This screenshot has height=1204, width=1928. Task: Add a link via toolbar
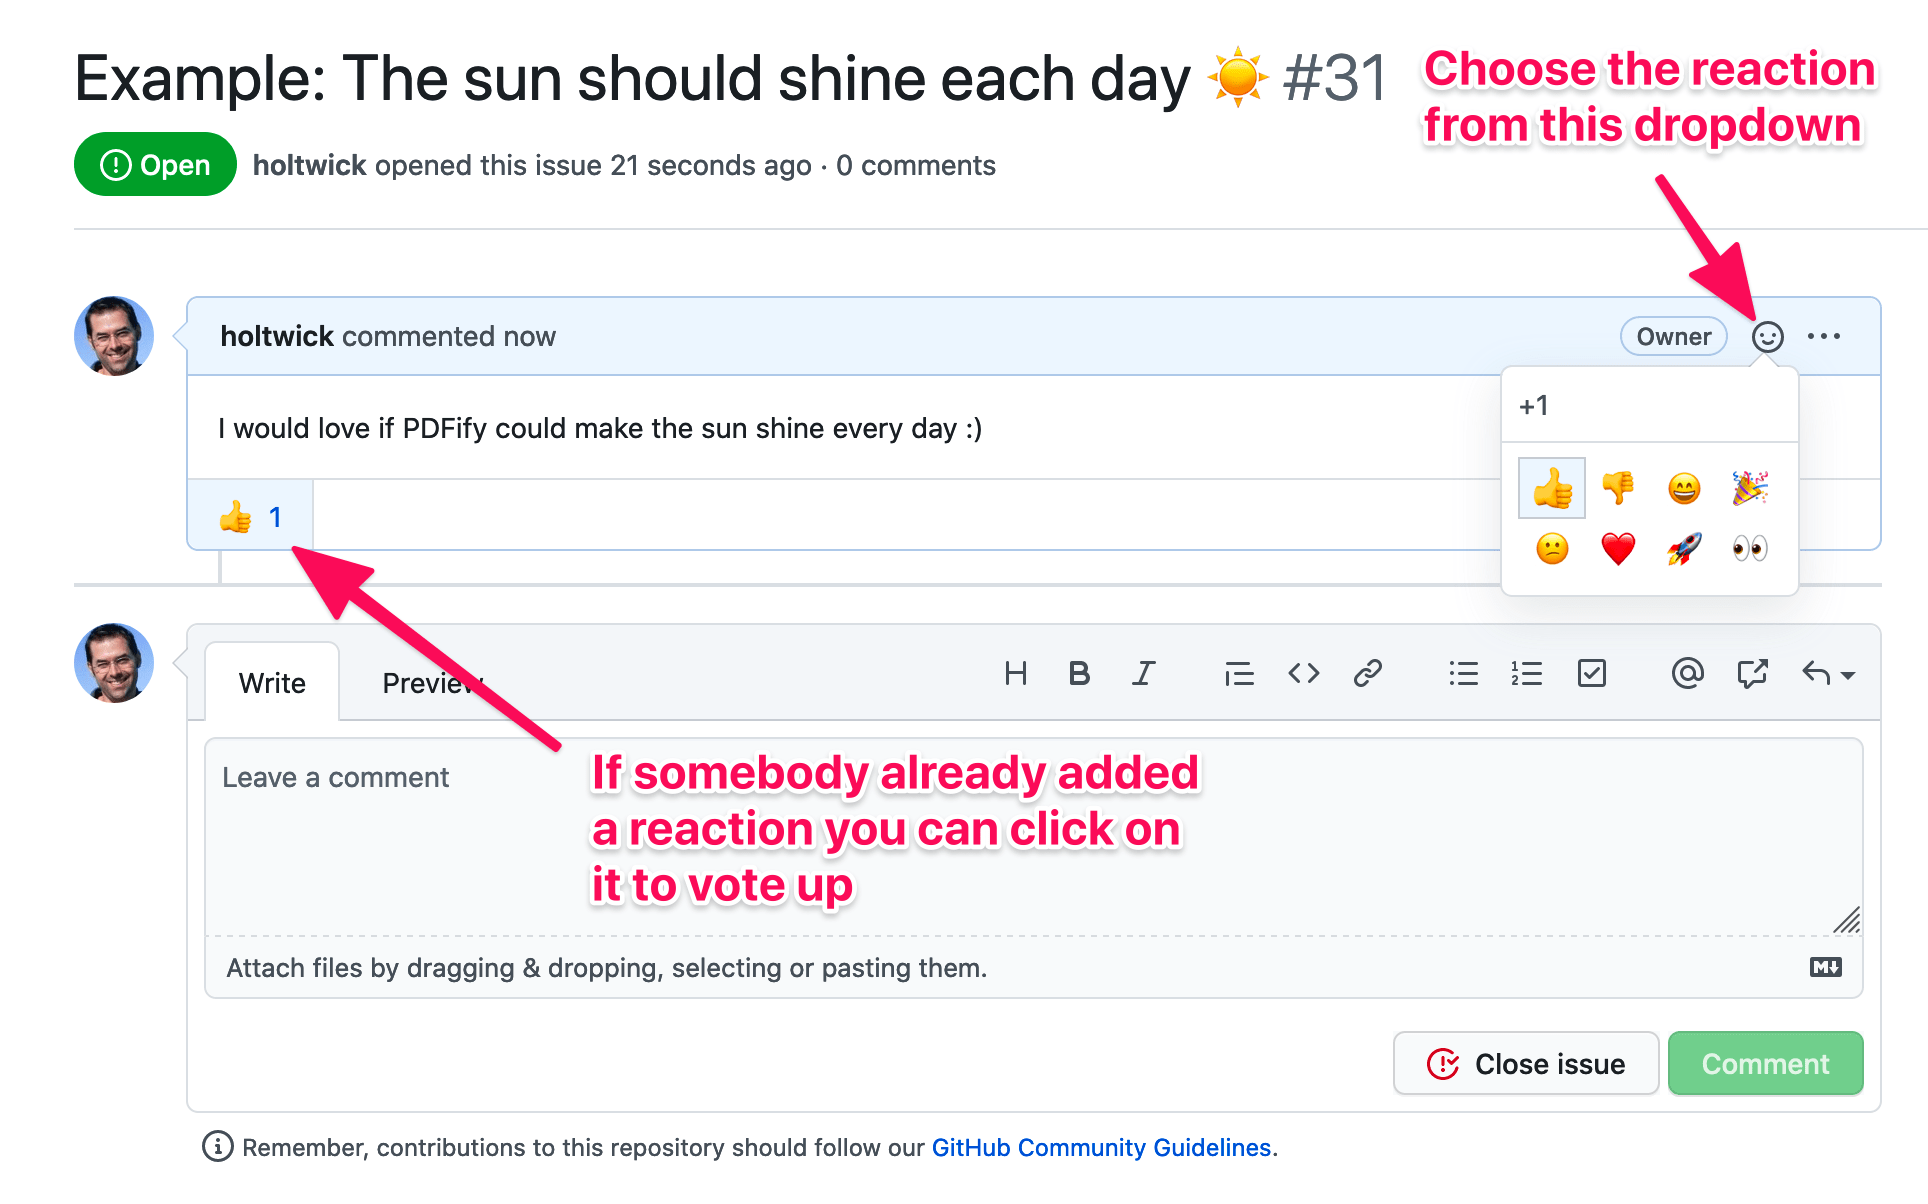click(1367, 674)
